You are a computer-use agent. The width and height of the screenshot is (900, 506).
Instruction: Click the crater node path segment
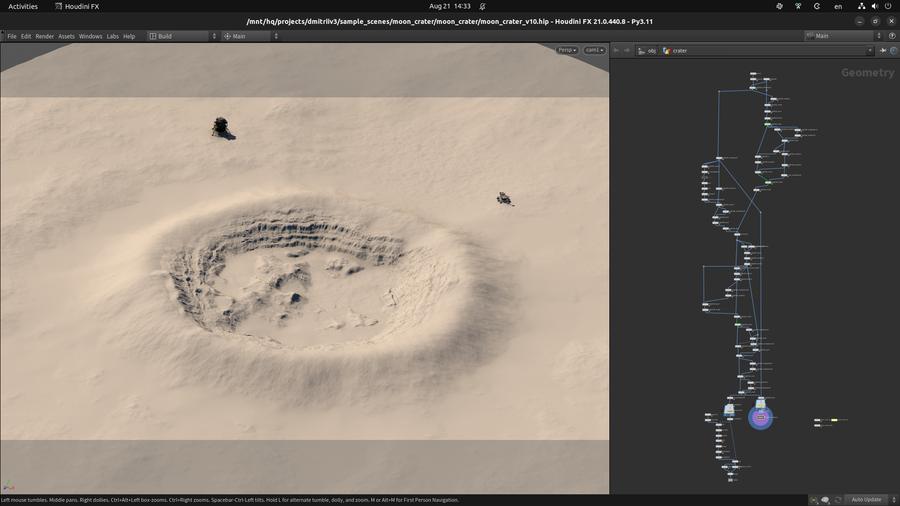(679, 50)
